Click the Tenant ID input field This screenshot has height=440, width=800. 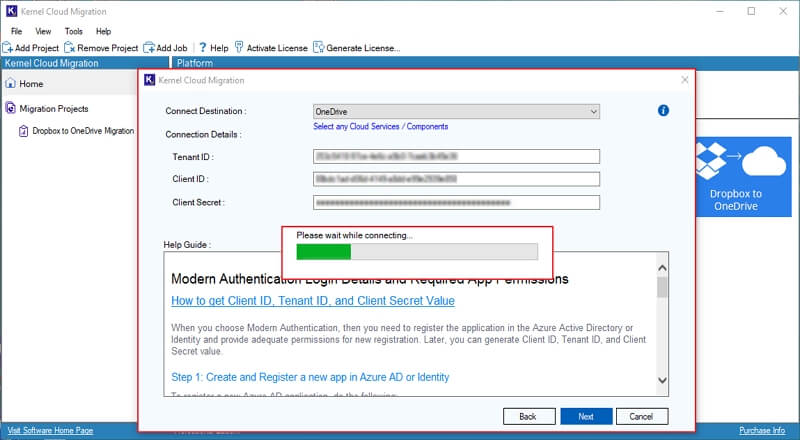[456, 156]
